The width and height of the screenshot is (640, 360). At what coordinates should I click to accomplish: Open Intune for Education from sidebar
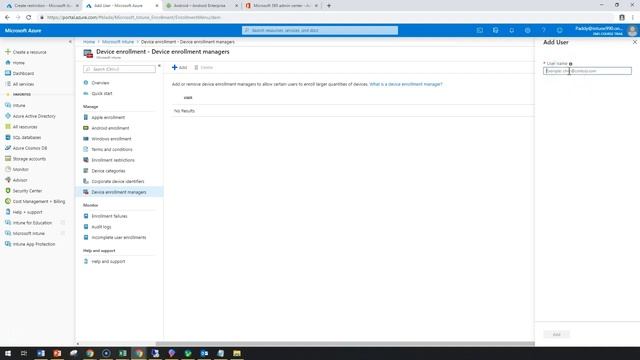point(32,223)
